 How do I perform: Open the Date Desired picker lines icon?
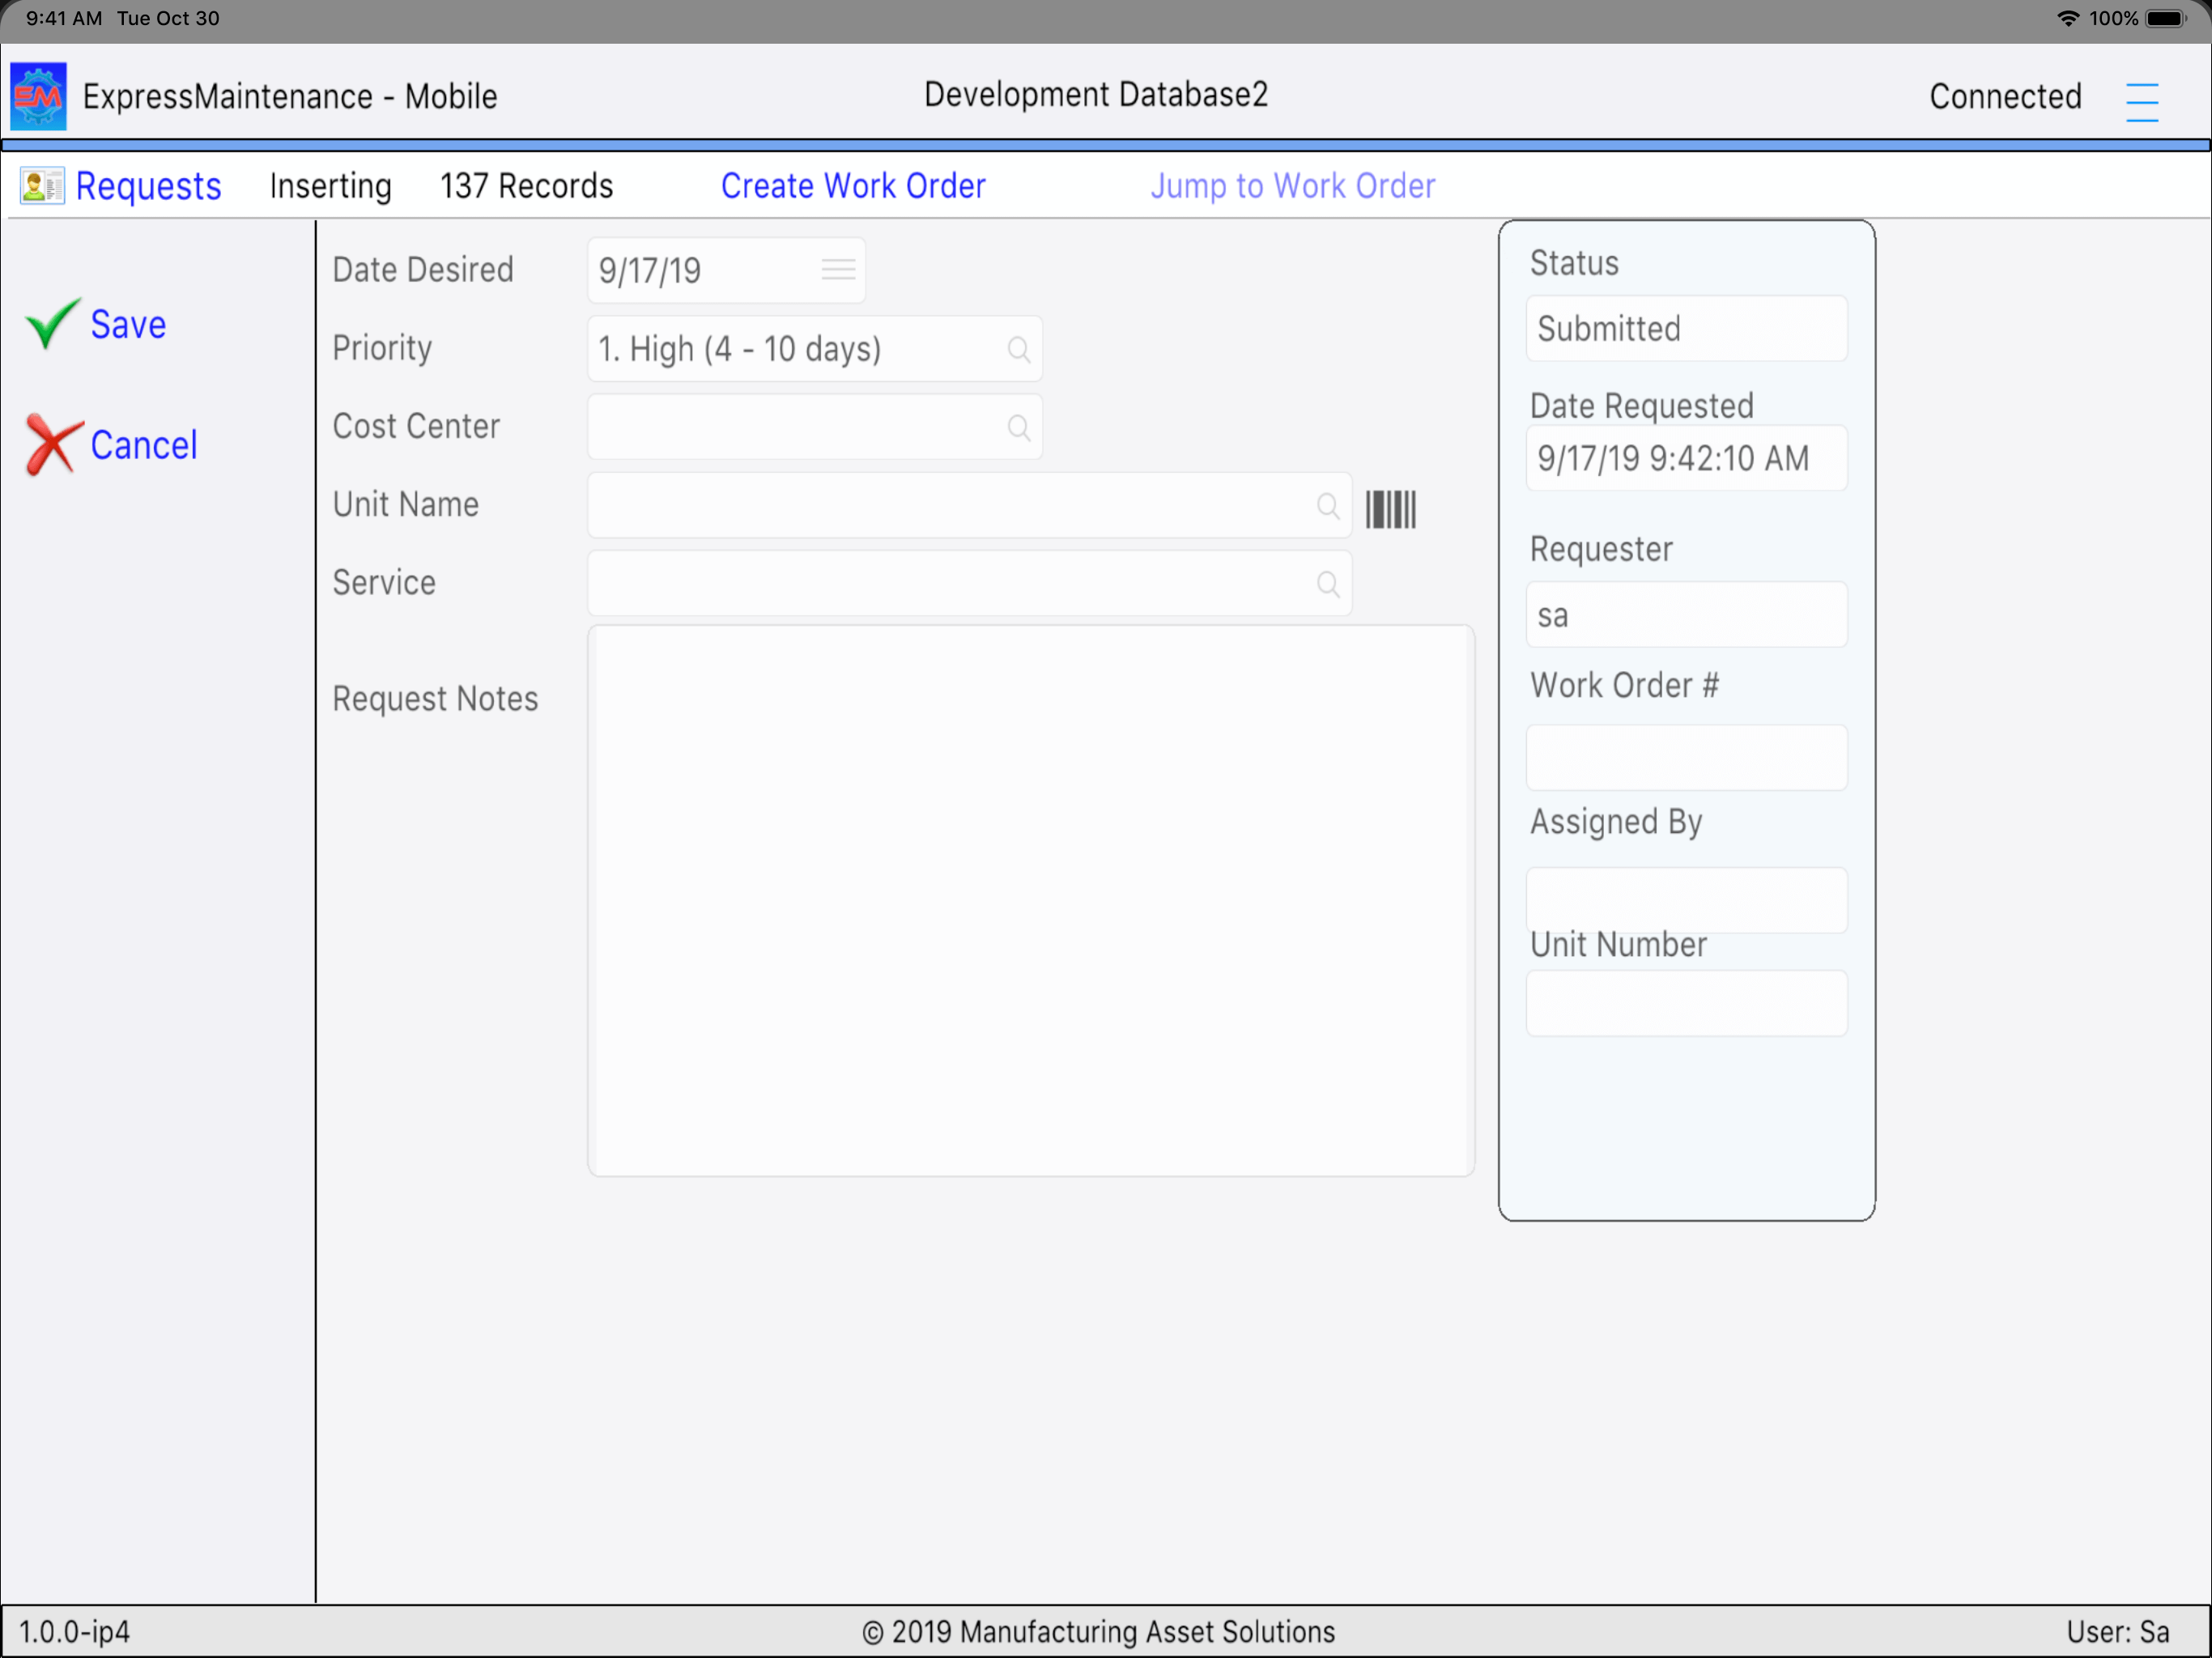click(x=838, y=269)
